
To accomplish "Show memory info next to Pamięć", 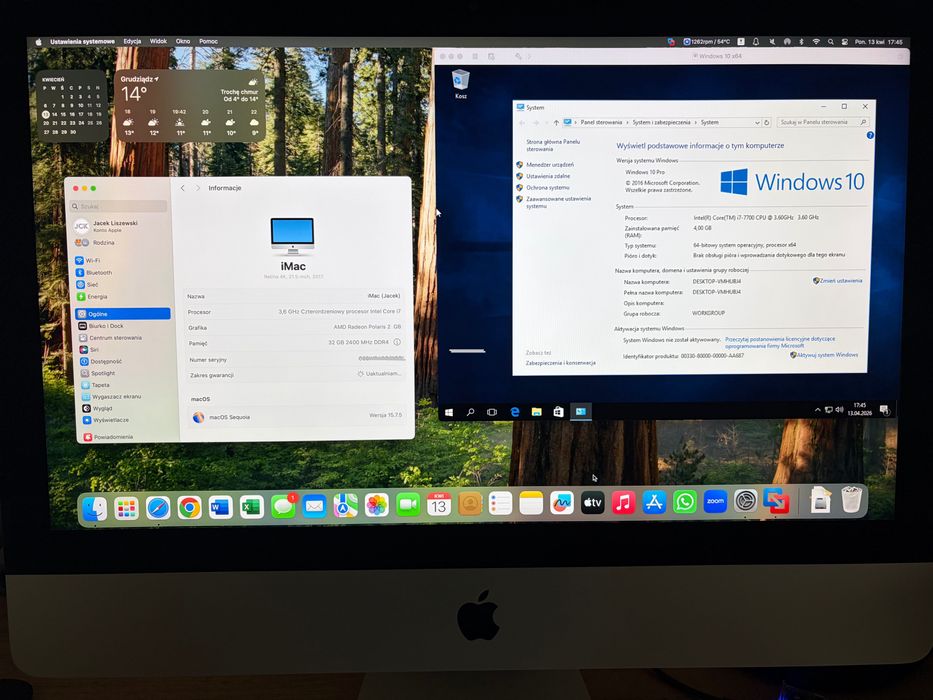I will 397,342.
